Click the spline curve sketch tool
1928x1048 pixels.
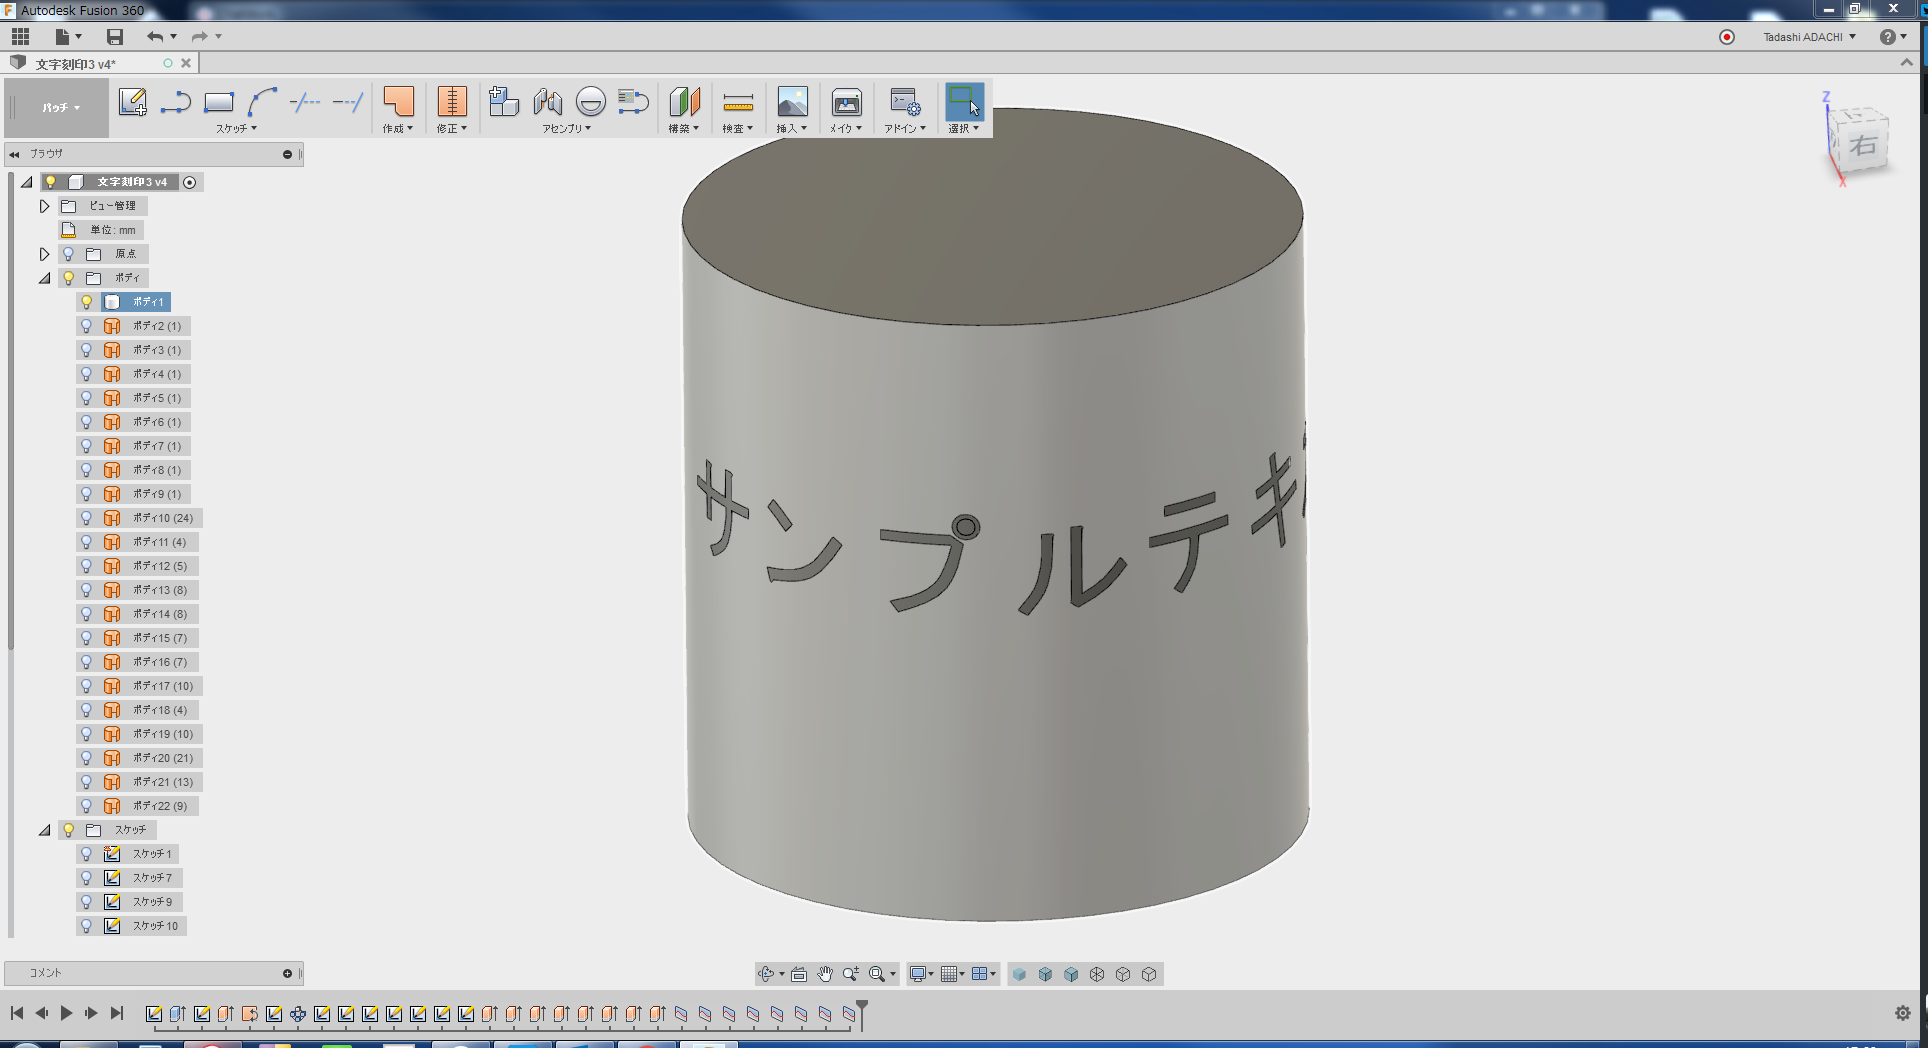tap(262, 102)
